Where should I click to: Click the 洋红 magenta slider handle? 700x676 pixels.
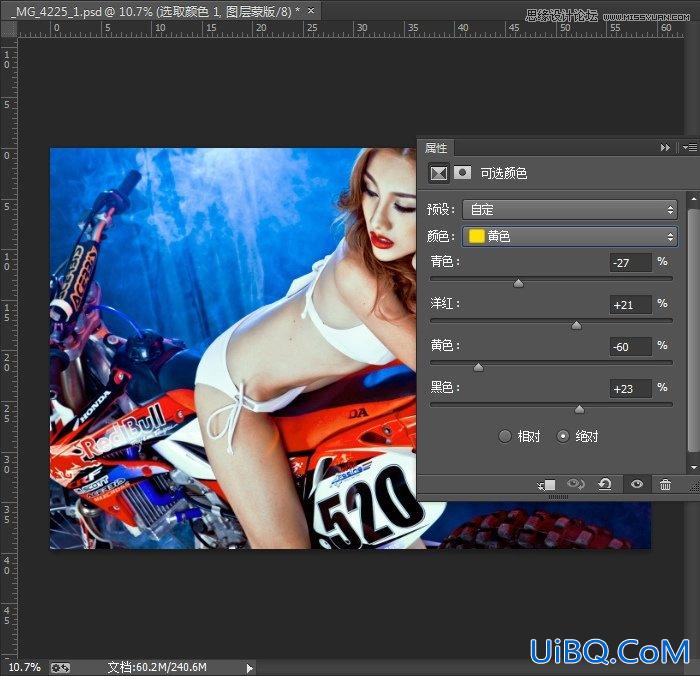tap(576, 325)
